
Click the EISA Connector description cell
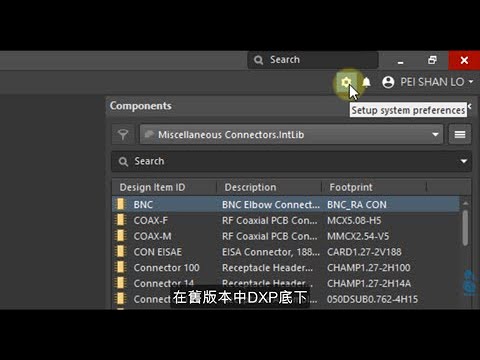coord(271,252)
